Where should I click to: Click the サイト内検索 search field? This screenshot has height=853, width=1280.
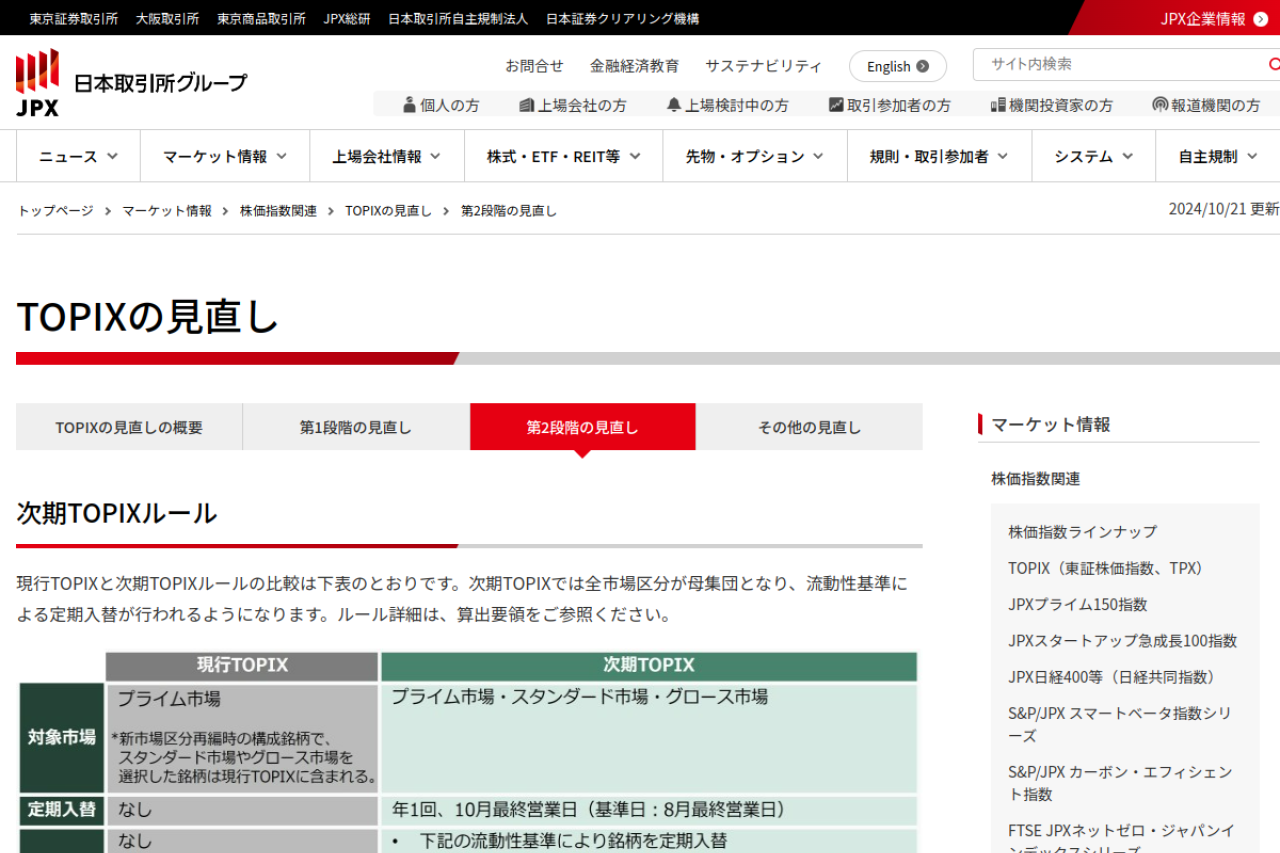(1118, 64)
